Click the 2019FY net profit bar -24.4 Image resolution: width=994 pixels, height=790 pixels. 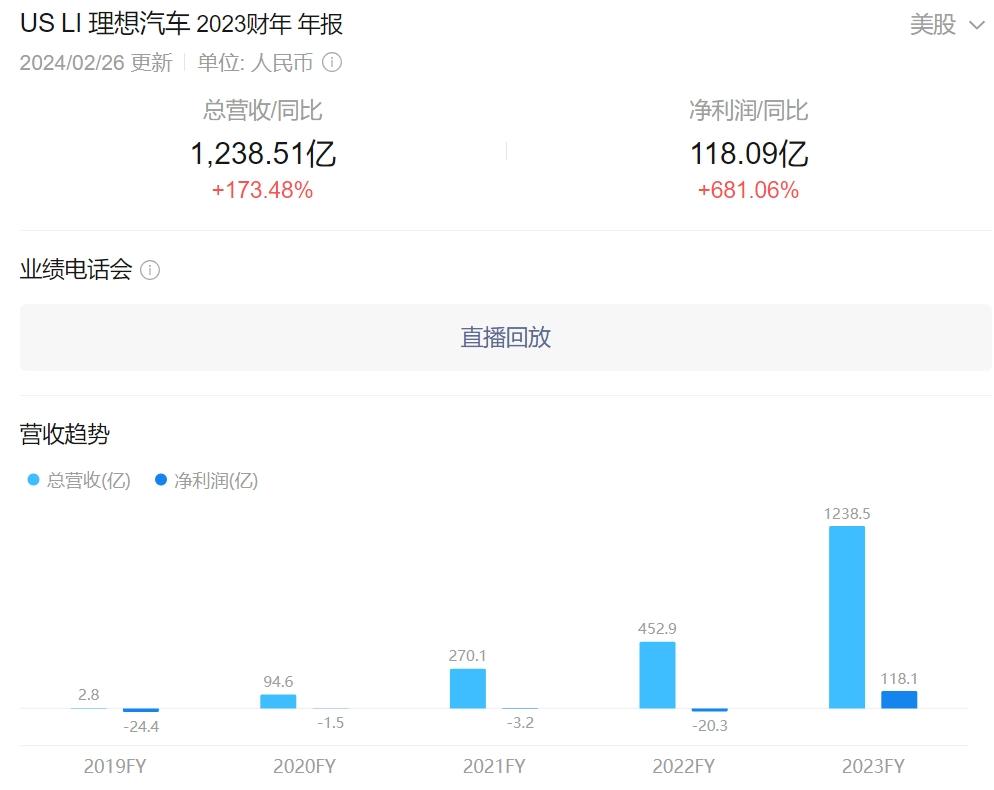pos(140,710)
